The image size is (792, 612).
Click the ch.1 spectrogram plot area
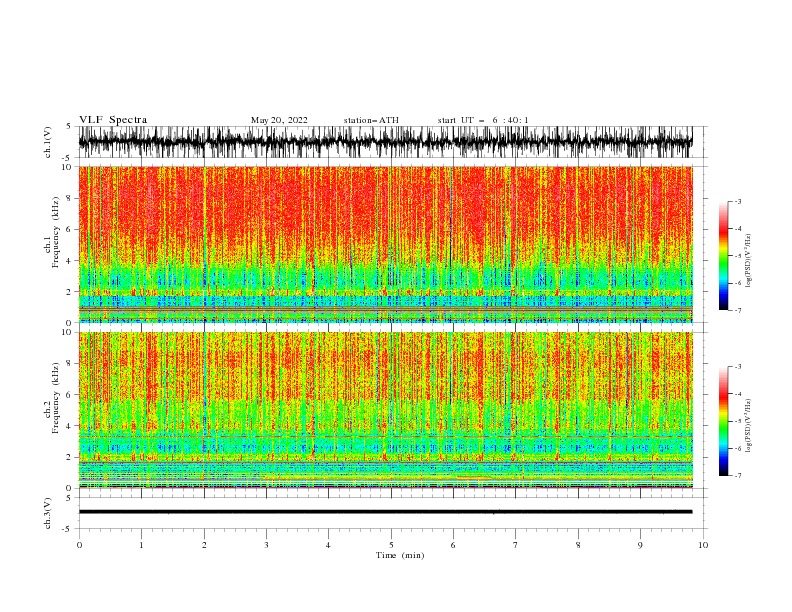pyautogui.click(x=385, y=244)
